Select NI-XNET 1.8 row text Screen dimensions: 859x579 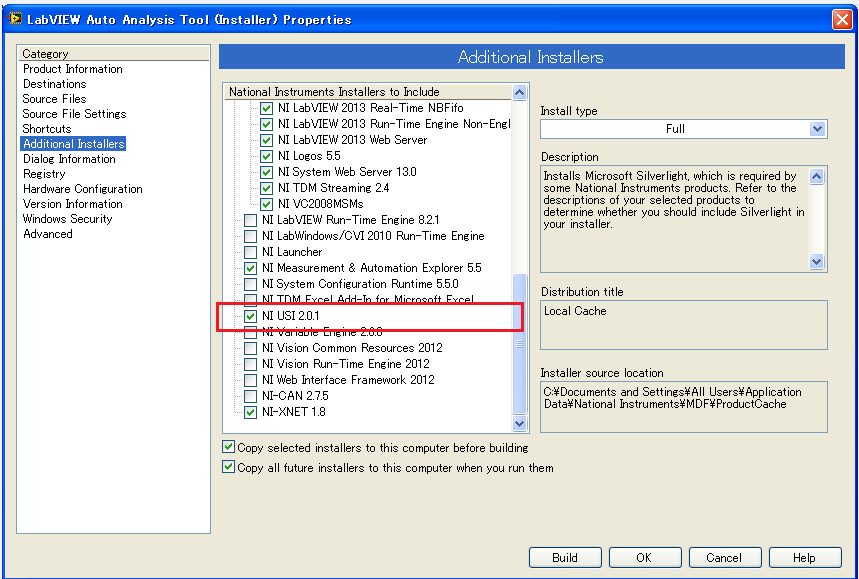294,412
